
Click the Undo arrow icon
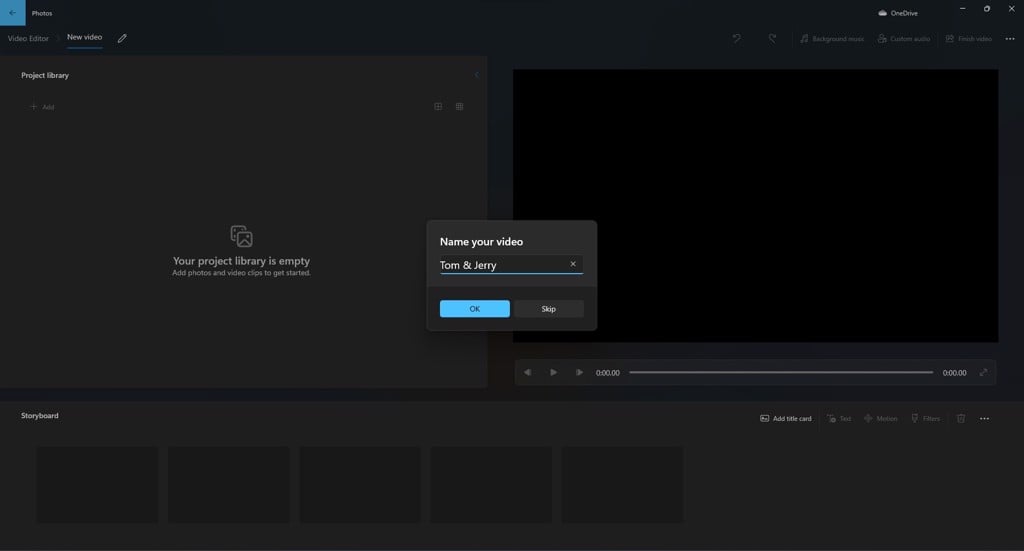[737, 39]
